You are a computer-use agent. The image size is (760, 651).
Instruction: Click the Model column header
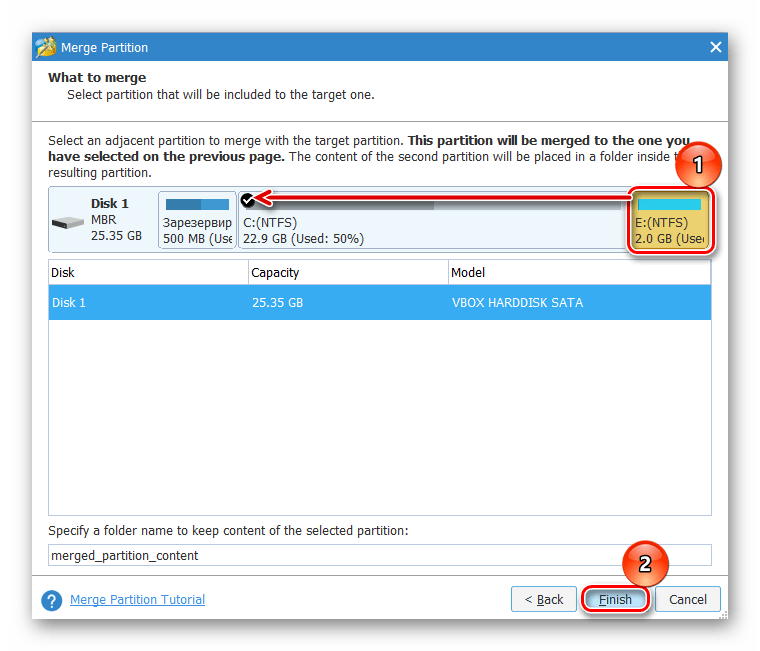(580, 272)
